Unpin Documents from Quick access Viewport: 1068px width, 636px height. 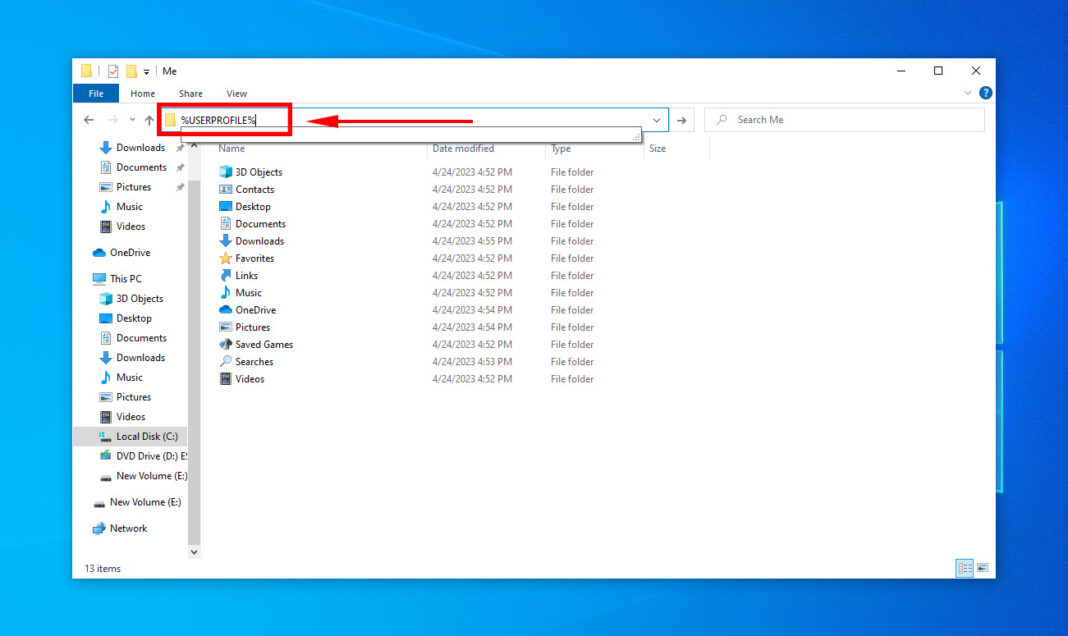(x=180, y=167)
